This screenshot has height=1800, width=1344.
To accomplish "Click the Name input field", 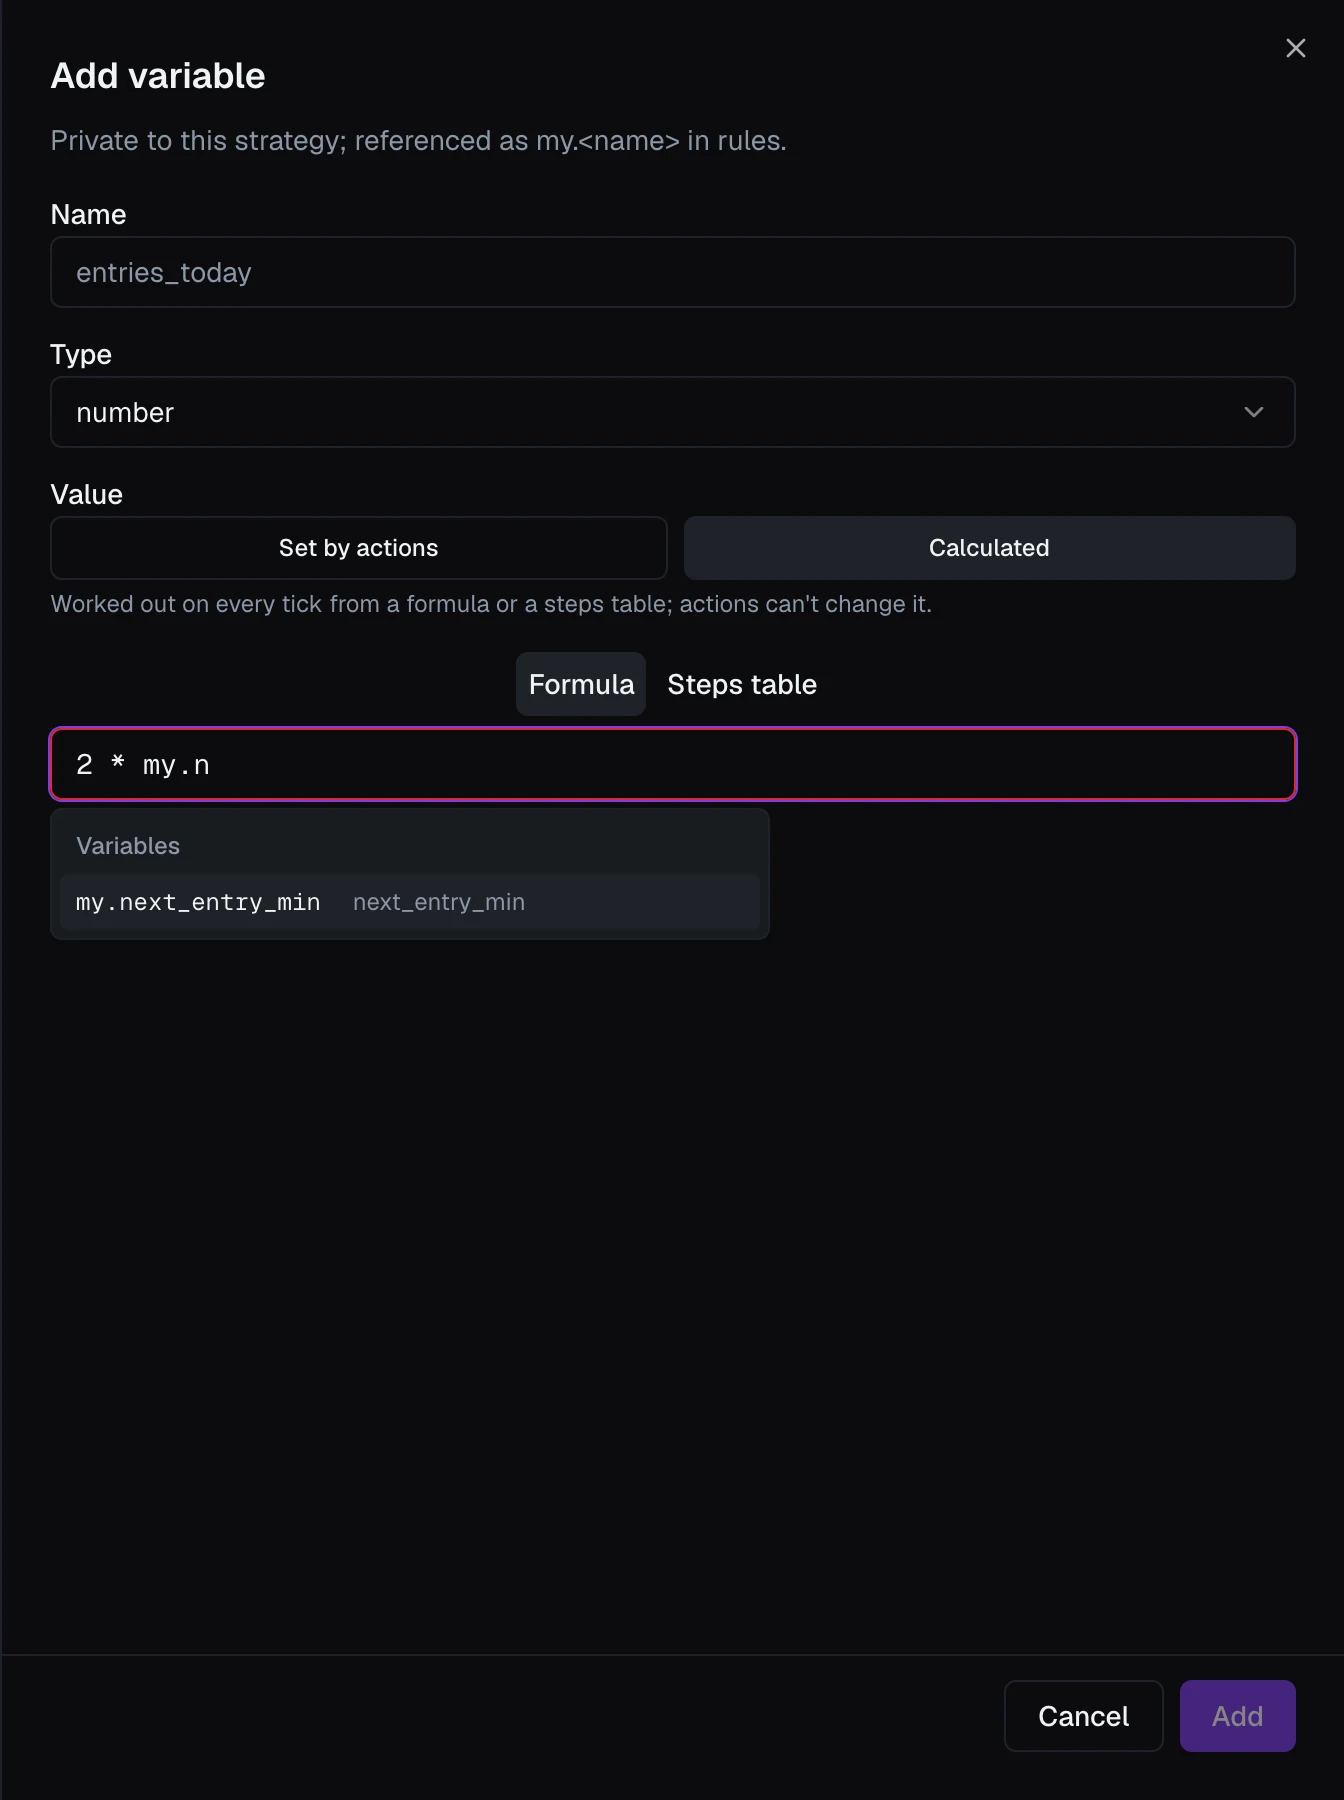I will 672,272.
